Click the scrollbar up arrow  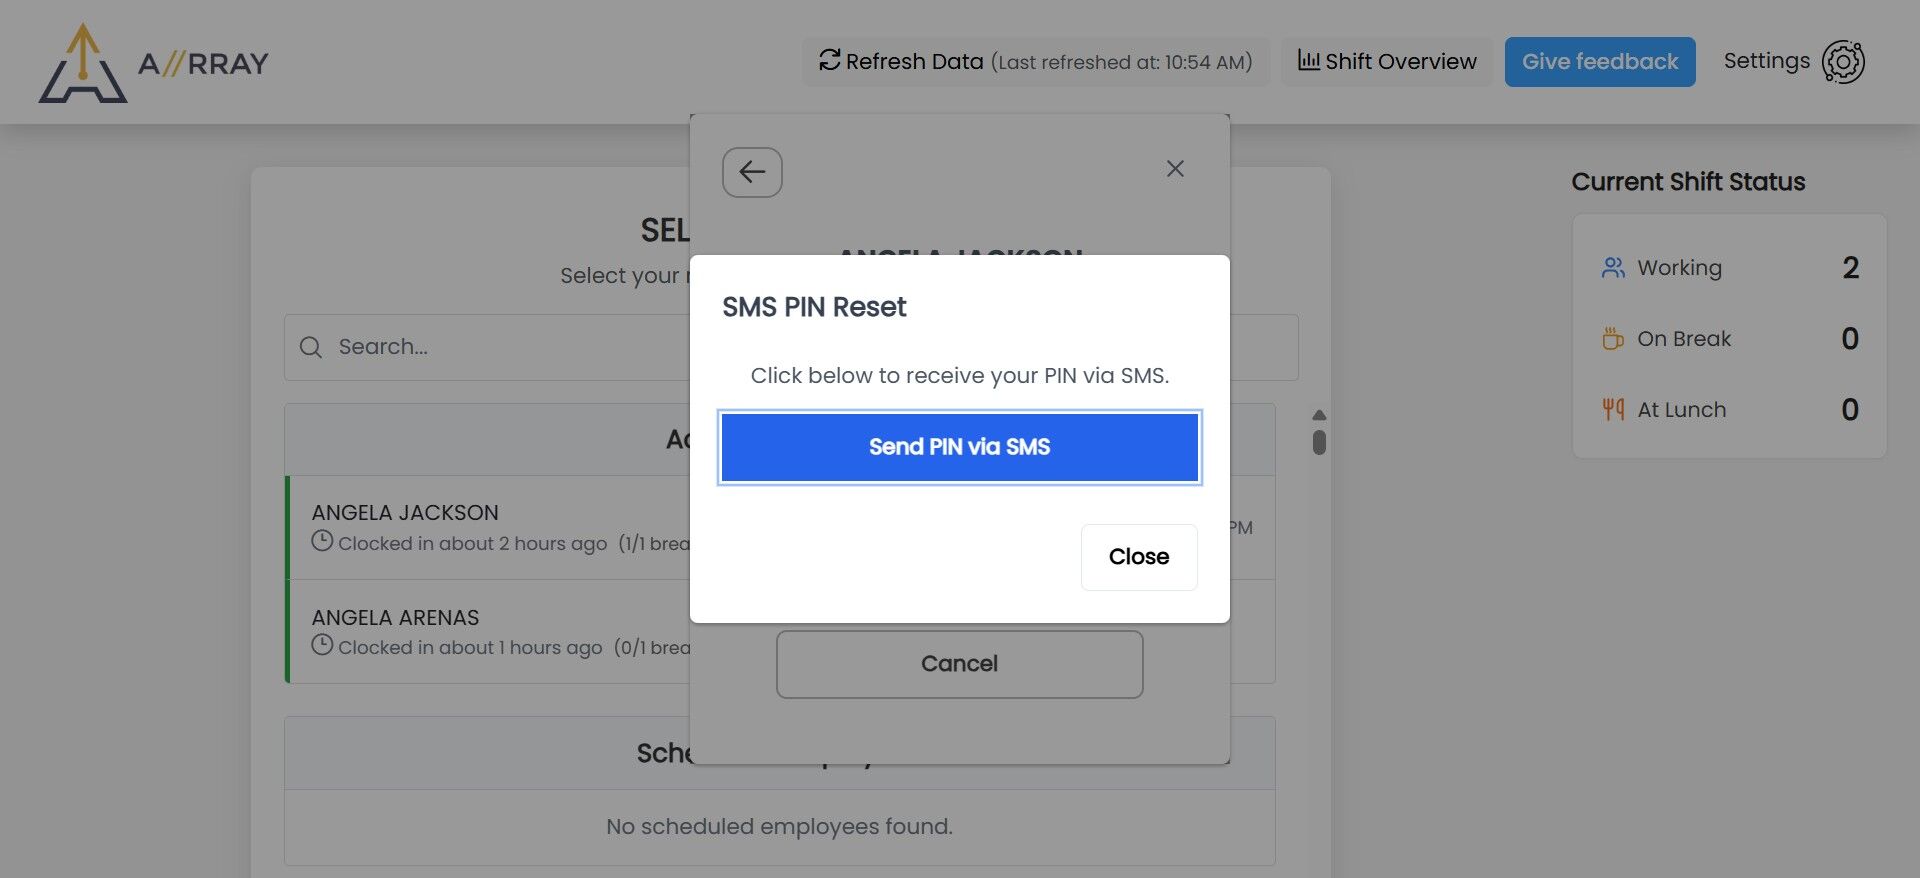pos(1319,414)
